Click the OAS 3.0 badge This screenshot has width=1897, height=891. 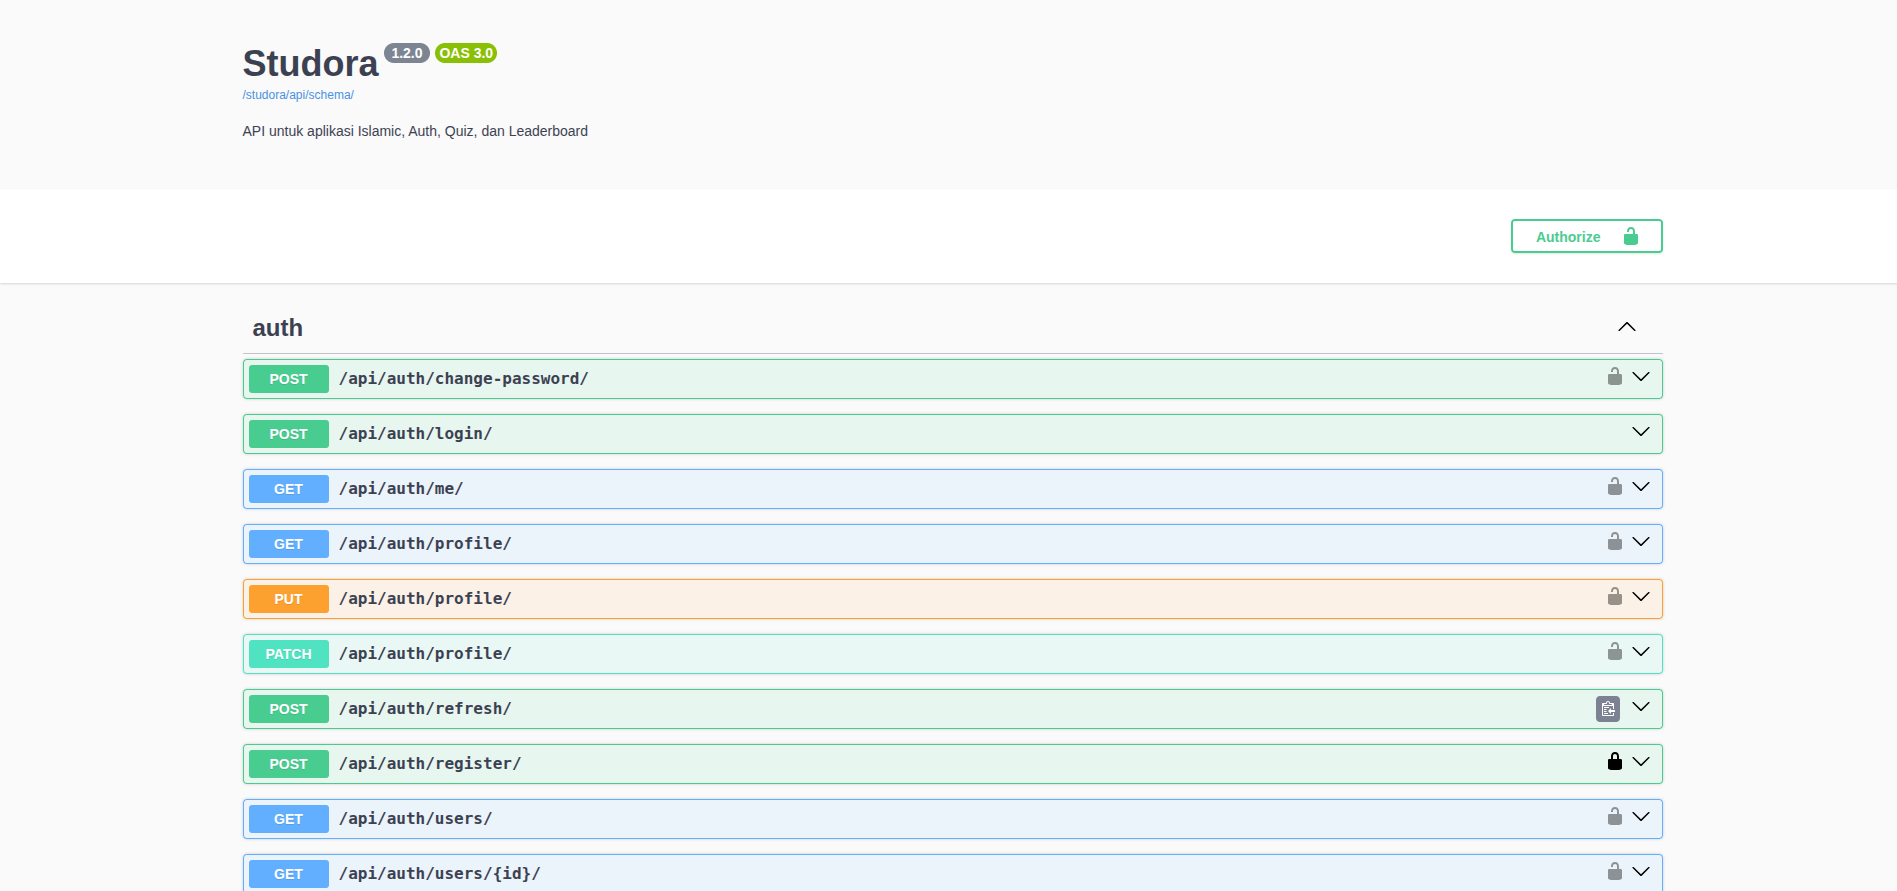(x=466, y=53)
